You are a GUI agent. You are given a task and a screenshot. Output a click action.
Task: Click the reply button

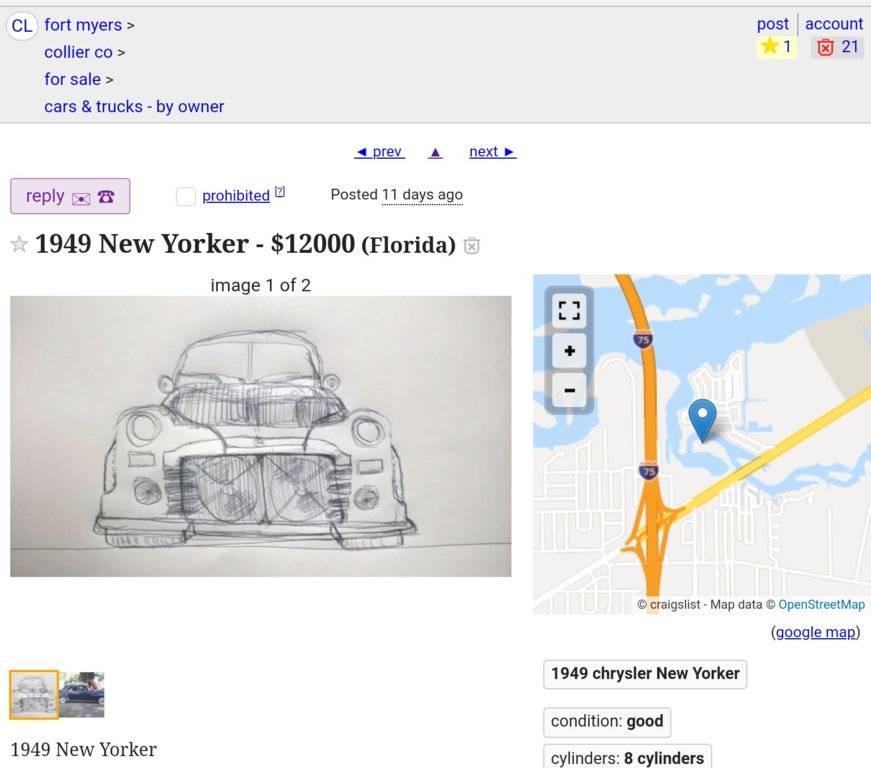pos(70,196)
